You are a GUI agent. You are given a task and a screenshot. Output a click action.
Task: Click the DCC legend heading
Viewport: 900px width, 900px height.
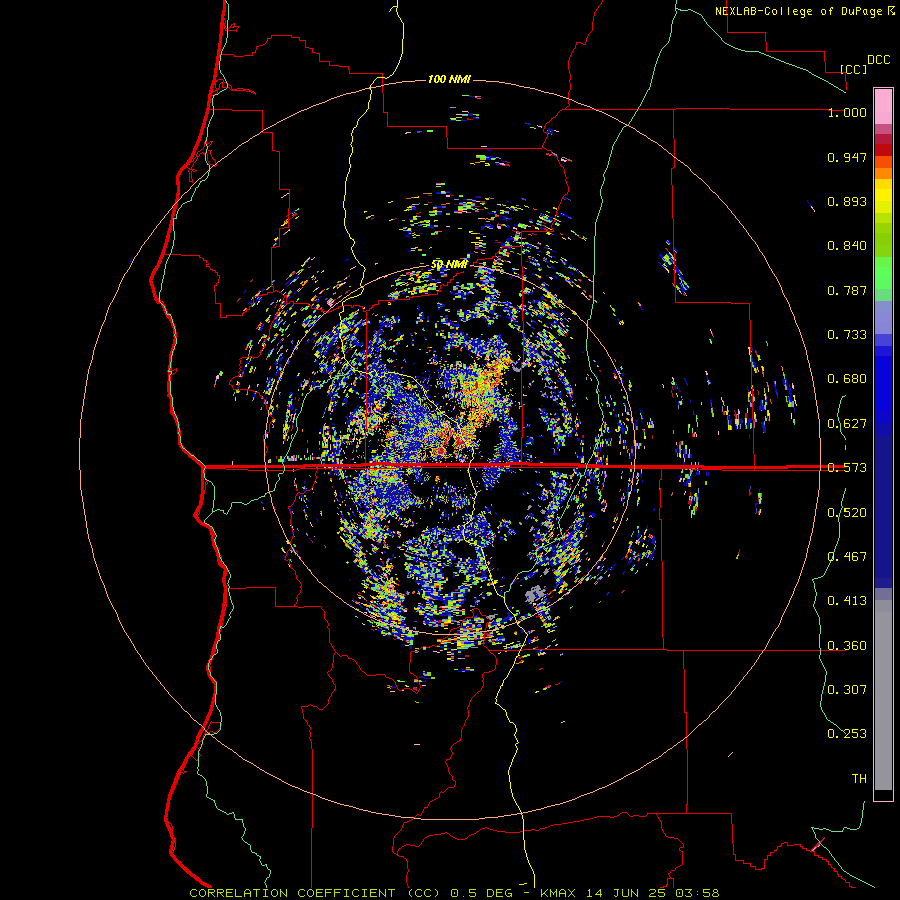[878, 60]
